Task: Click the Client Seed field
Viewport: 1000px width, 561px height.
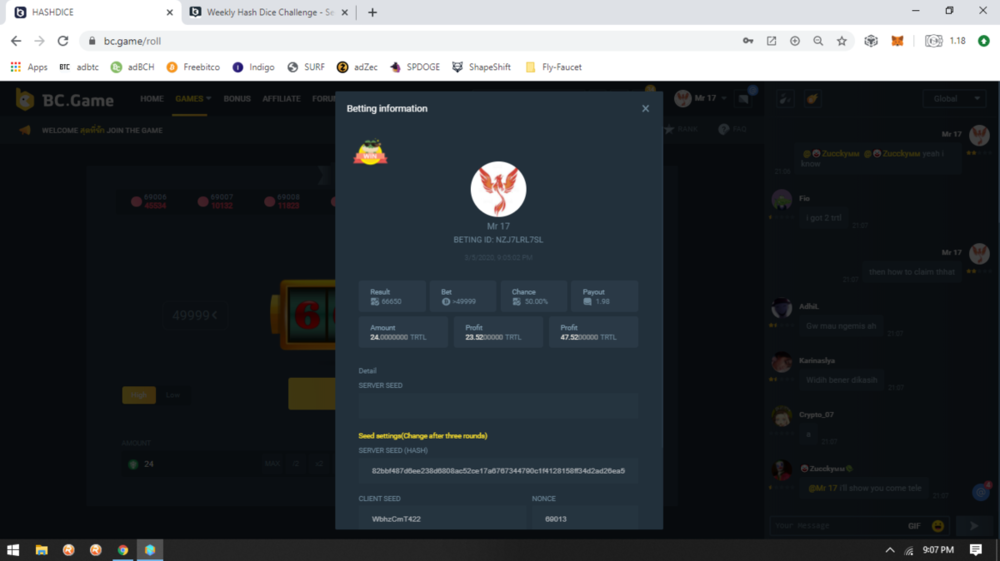Action: tap(442, 519)
